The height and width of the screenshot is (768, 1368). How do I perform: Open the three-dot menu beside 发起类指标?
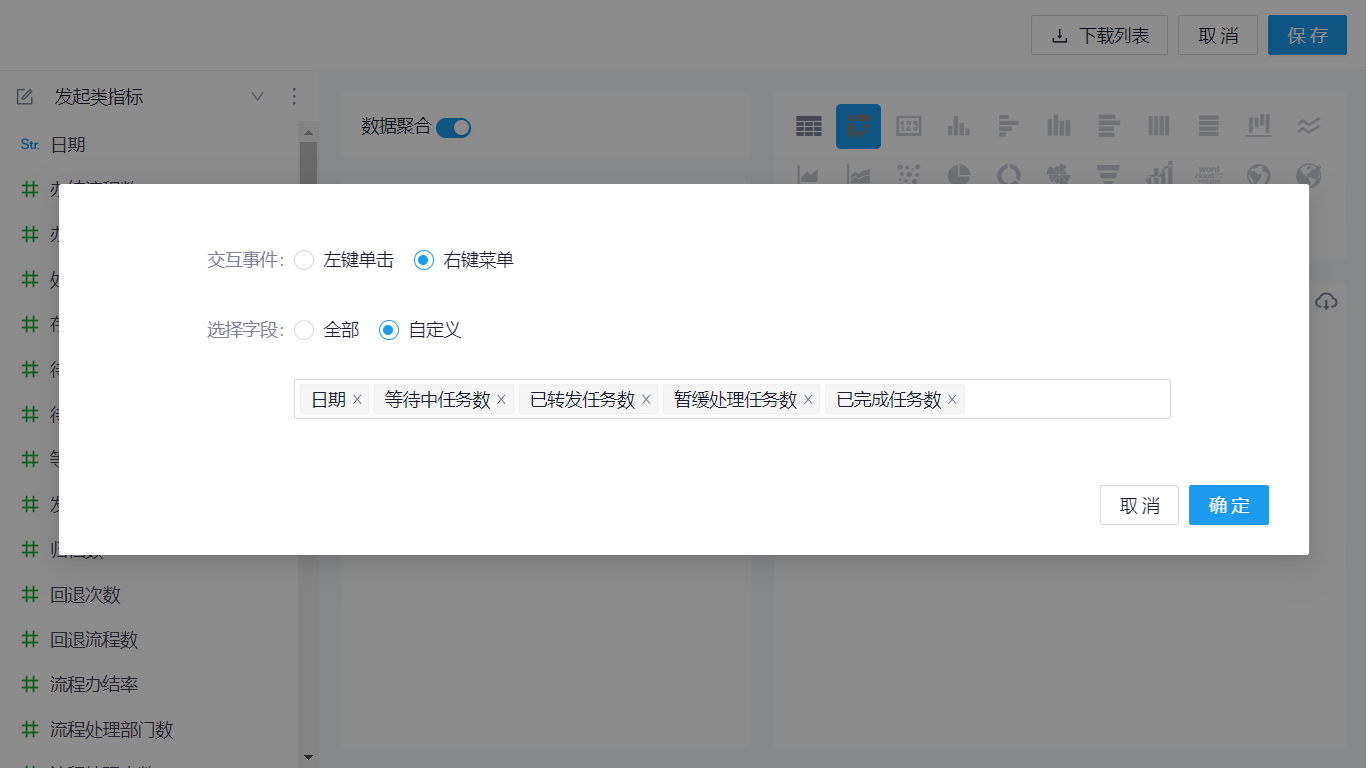tap(294, 97)
